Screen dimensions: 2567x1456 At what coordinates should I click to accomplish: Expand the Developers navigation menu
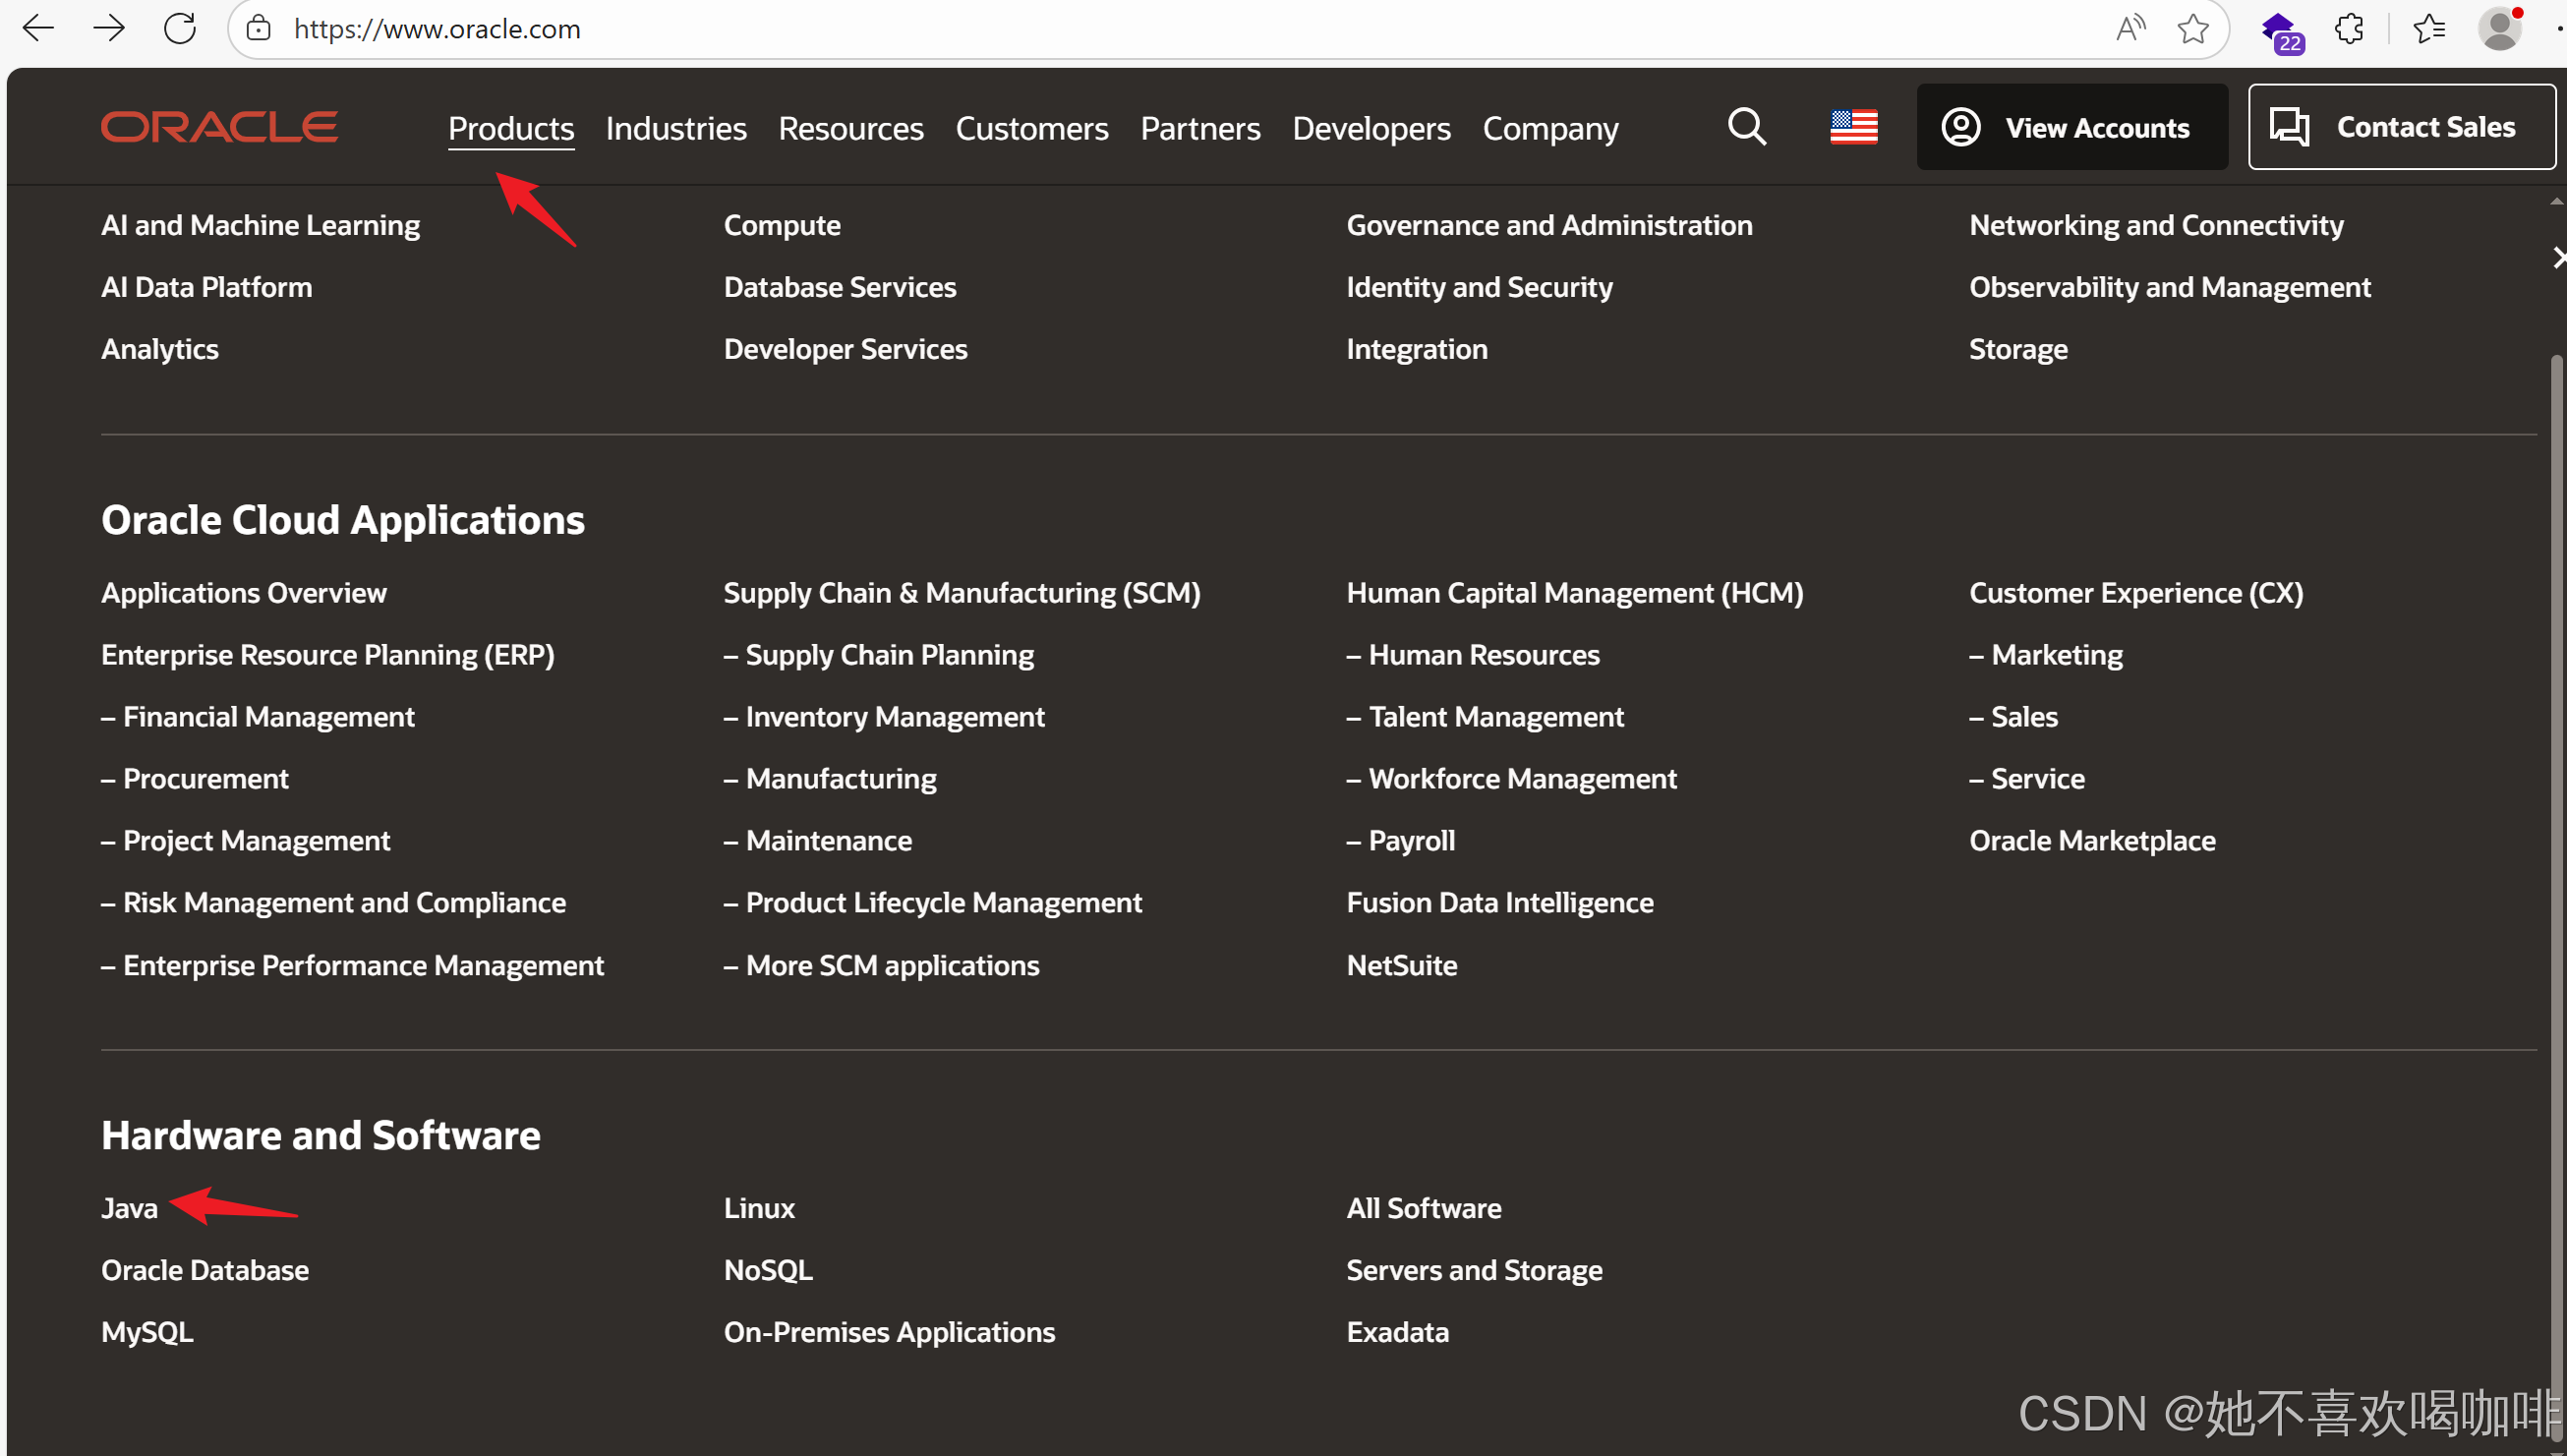coord(1370,128)
